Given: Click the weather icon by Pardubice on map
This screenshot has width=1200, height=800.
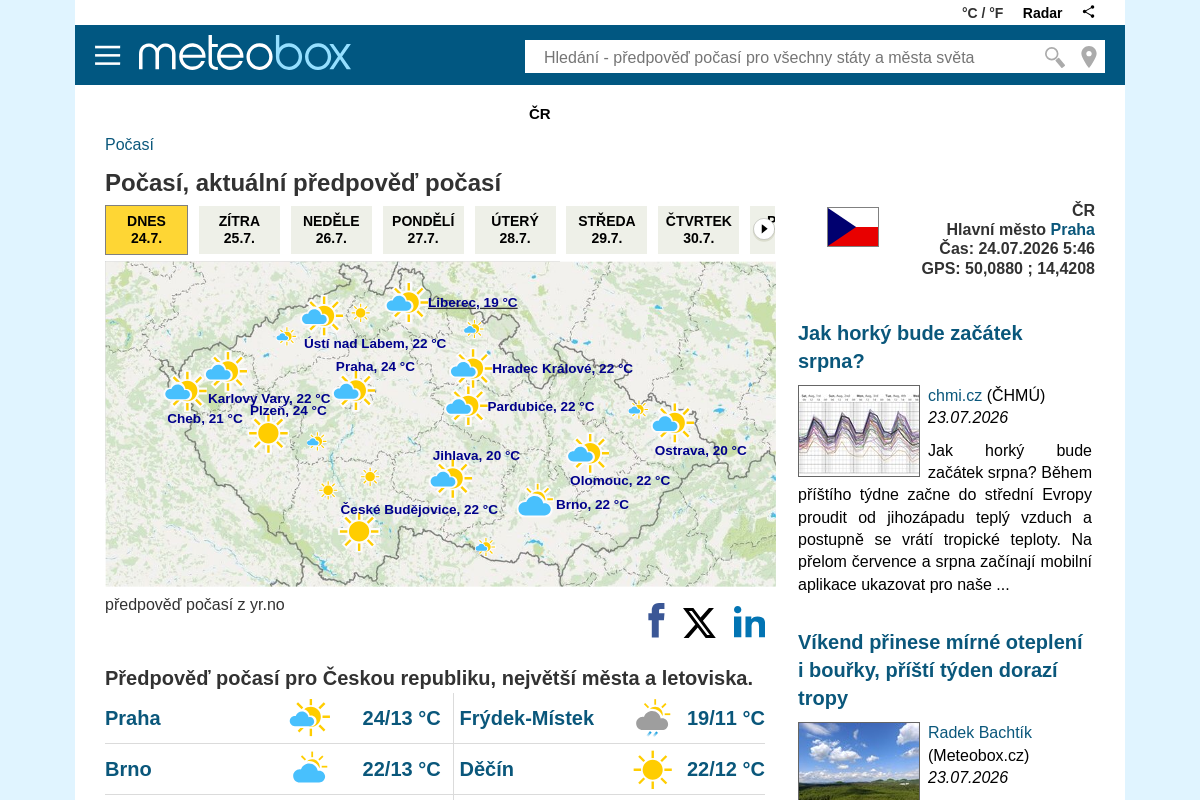Looking at the screenshot, I should click(x=466, y=406).
